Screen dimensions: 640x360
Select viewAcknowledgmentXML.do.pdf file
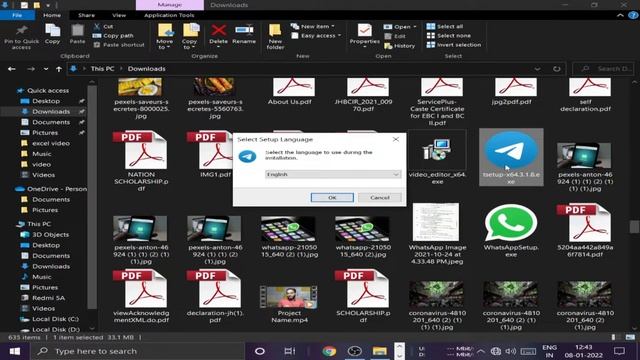click(x=141, y=296)
